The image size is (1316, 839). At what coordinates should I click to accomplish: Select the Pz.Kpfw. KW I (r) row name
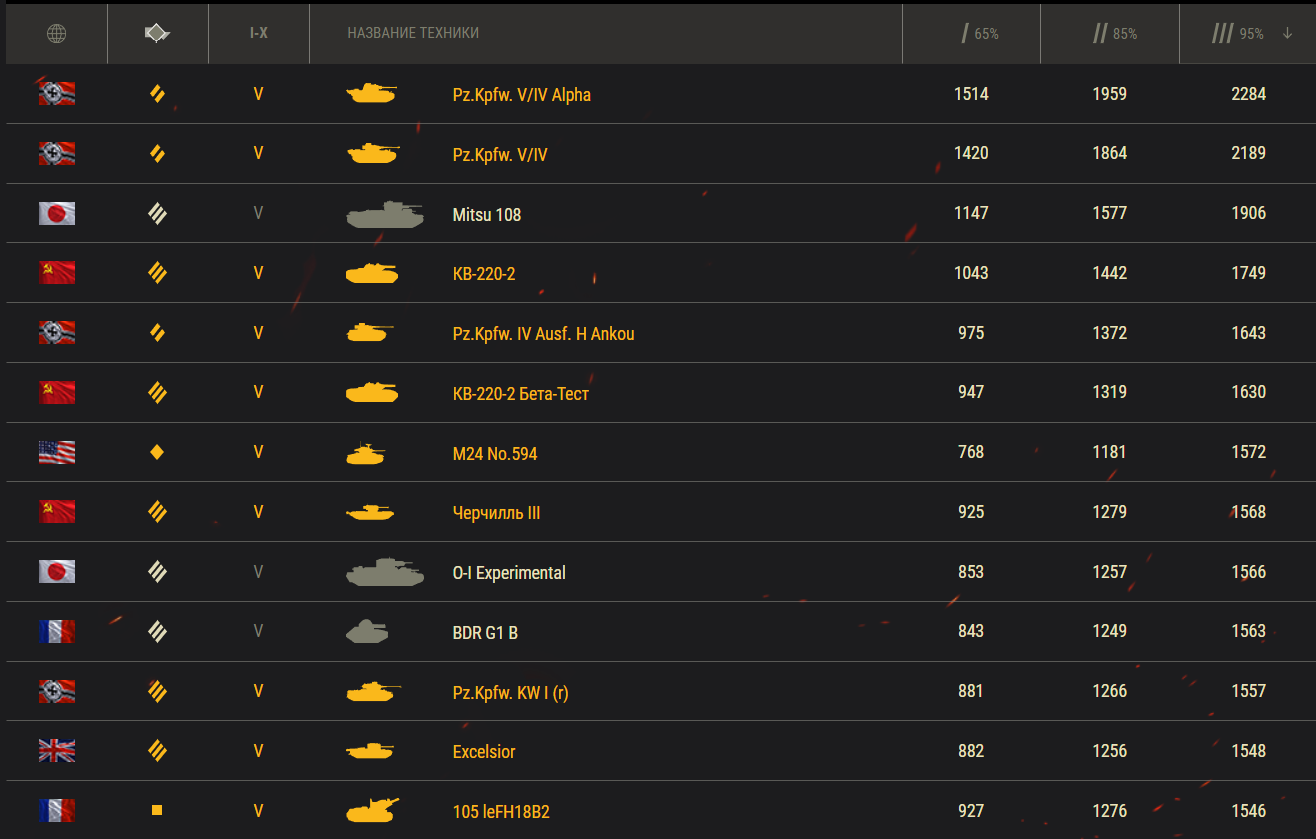511,692
